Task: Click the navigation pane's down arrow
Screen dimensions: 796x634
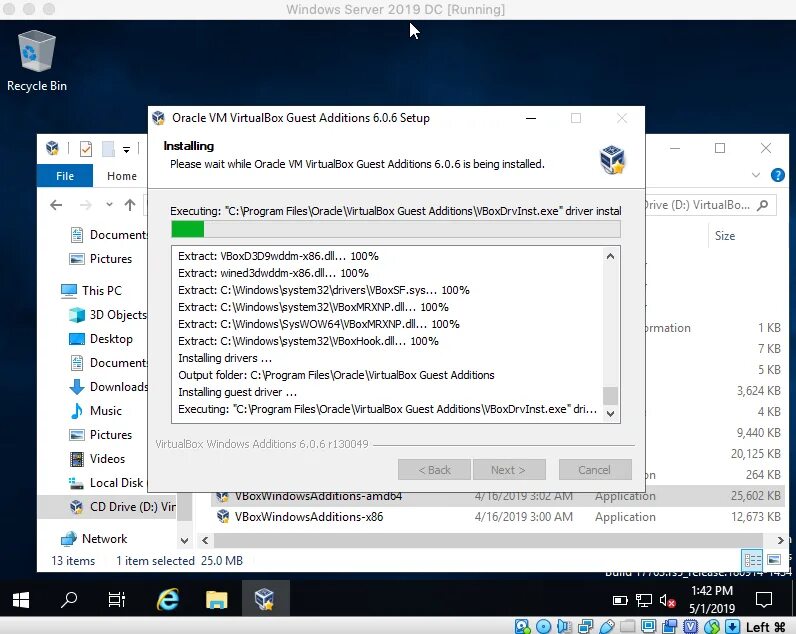Action: [x=185, y=541]
